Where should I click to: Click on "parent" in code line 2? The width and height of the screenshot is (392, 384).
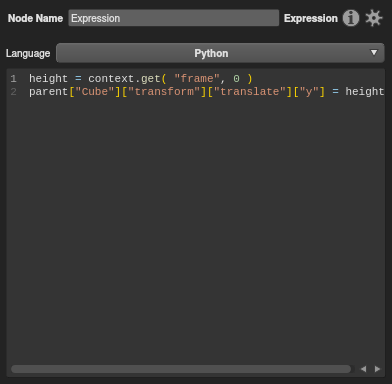48,92
